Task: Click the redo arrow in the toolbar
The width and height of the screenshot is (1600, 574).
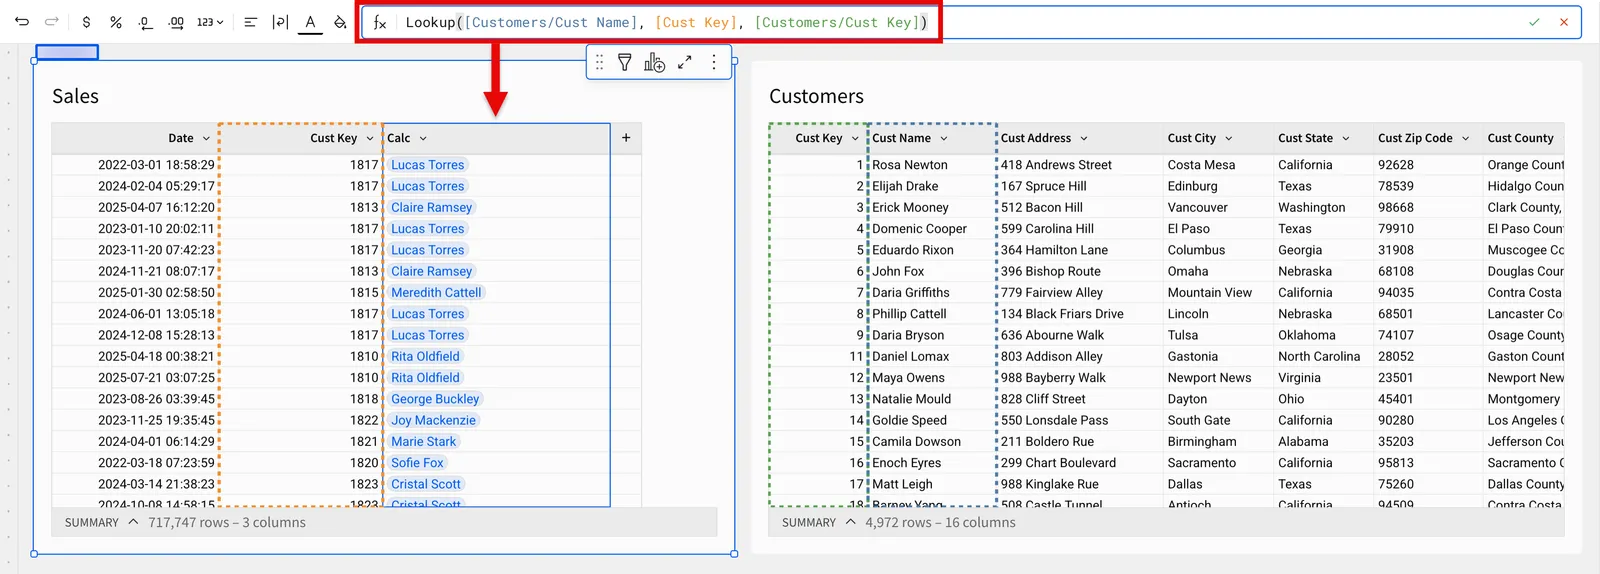Action: (52, 22)
